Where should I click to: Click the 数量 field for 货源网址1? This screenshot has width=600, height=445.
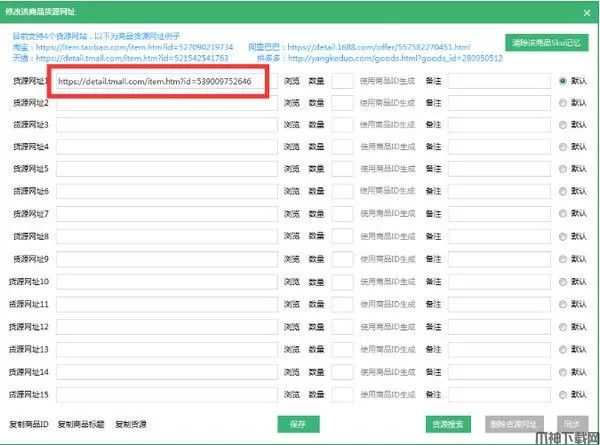point(341,80)
